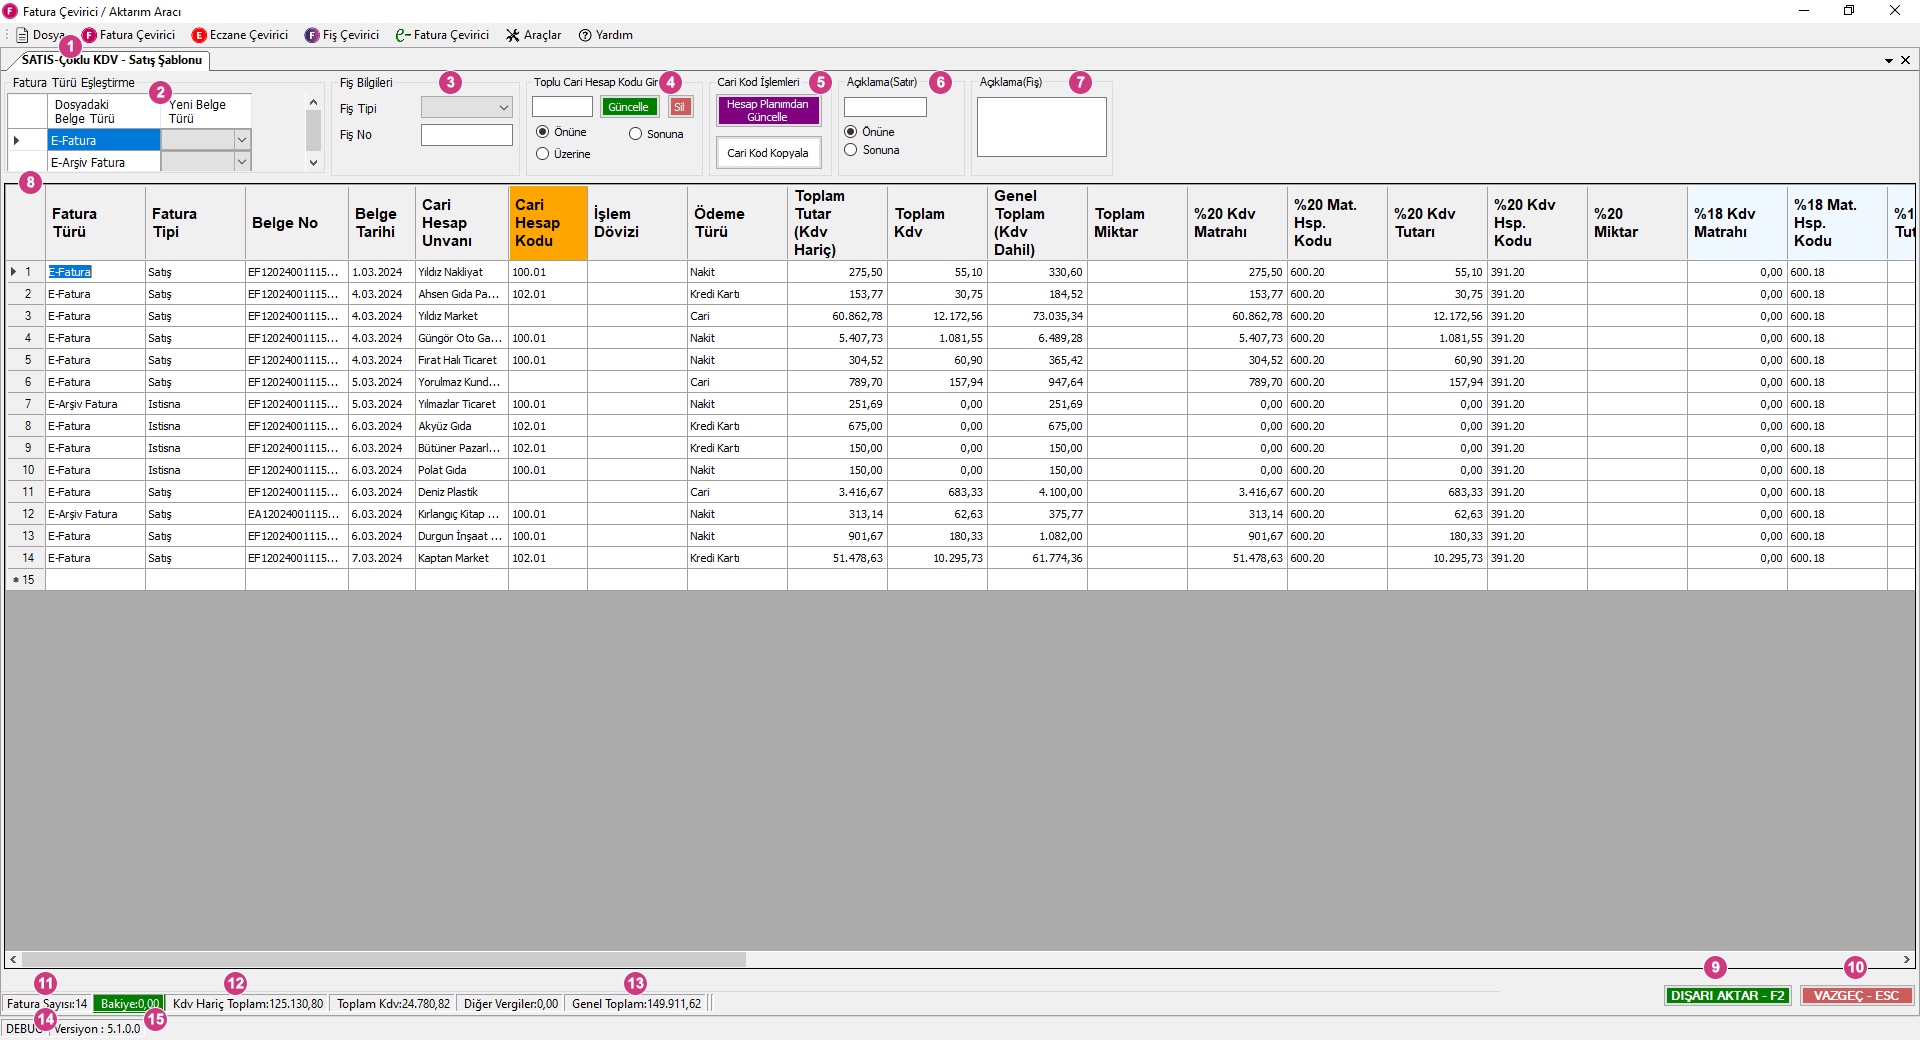Screen dimensions: 1920x1040
Task: Select Üzerine radio in Toplu Cari Hesap
Action: coord(543,154)
